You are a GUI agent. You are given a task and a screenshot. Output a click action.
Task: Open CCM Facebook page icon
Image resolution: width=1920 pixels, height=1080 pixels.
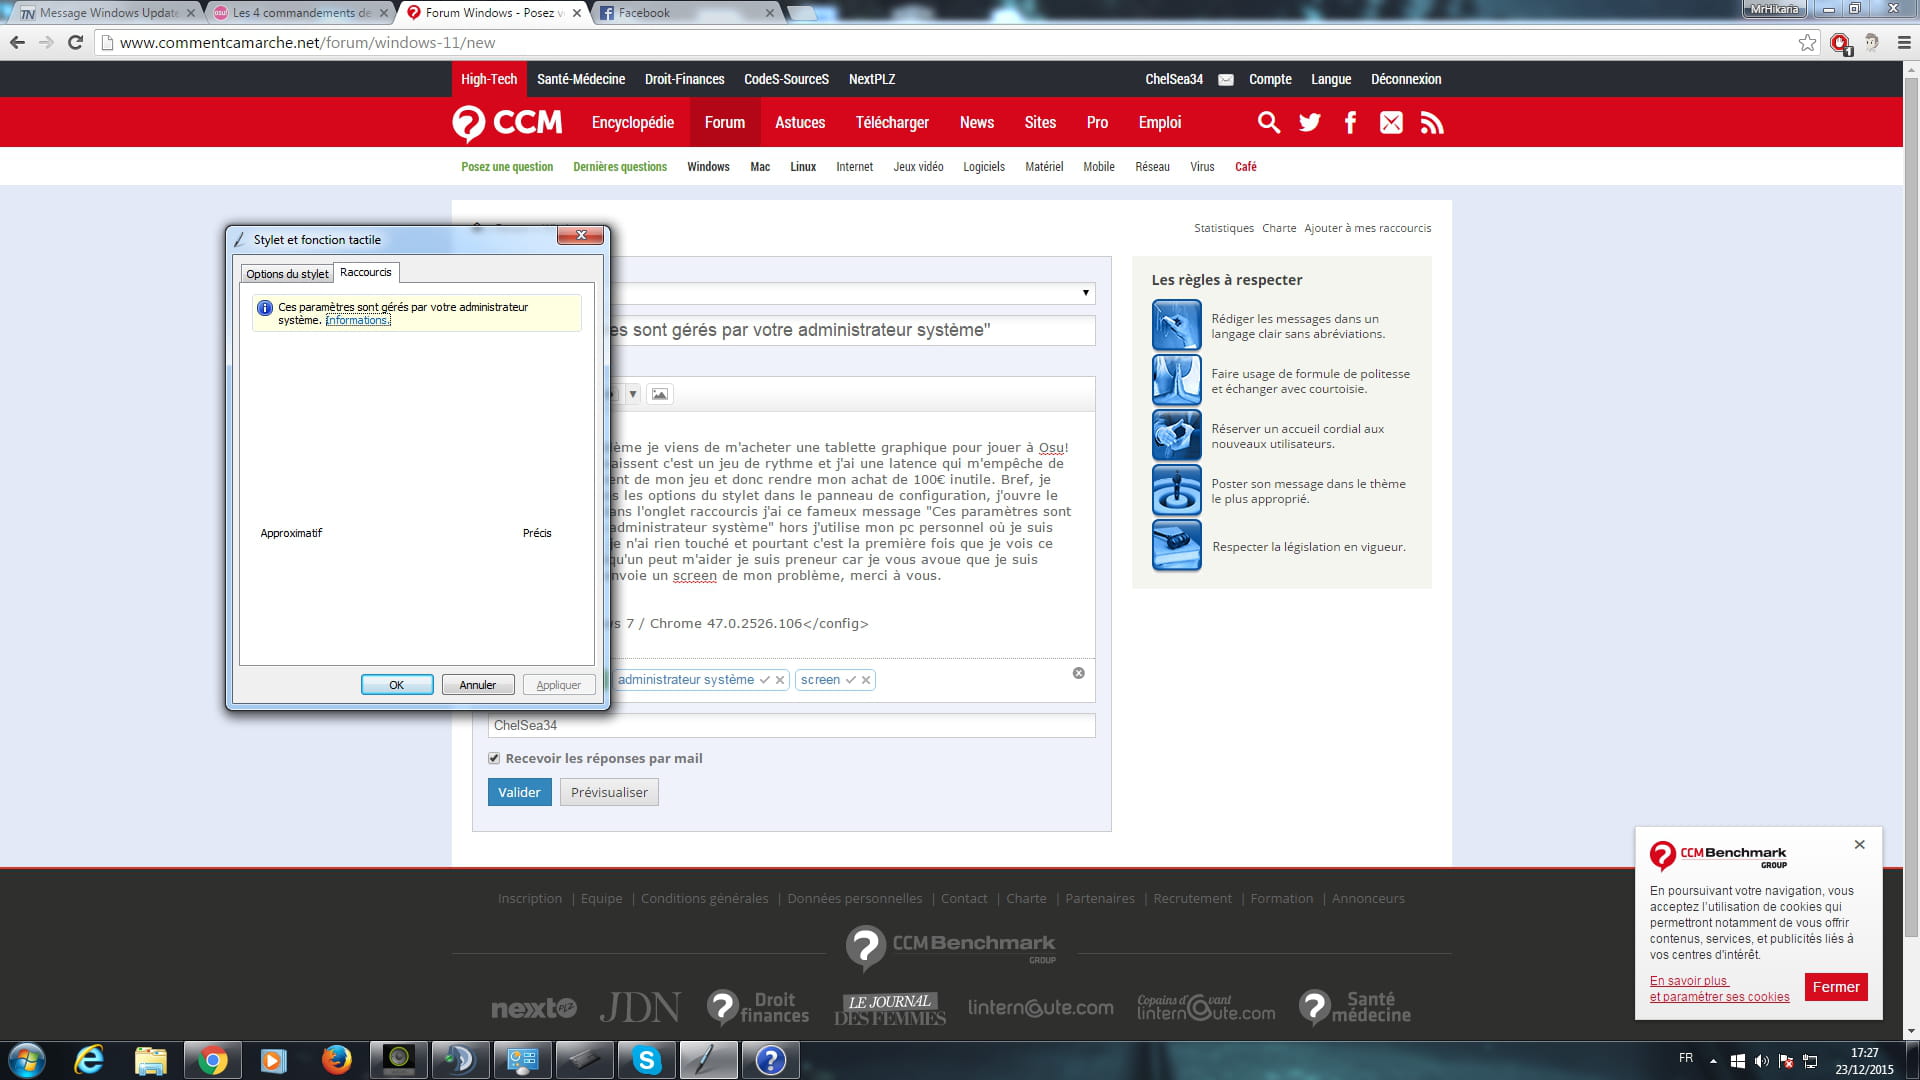pos(1350,123)
